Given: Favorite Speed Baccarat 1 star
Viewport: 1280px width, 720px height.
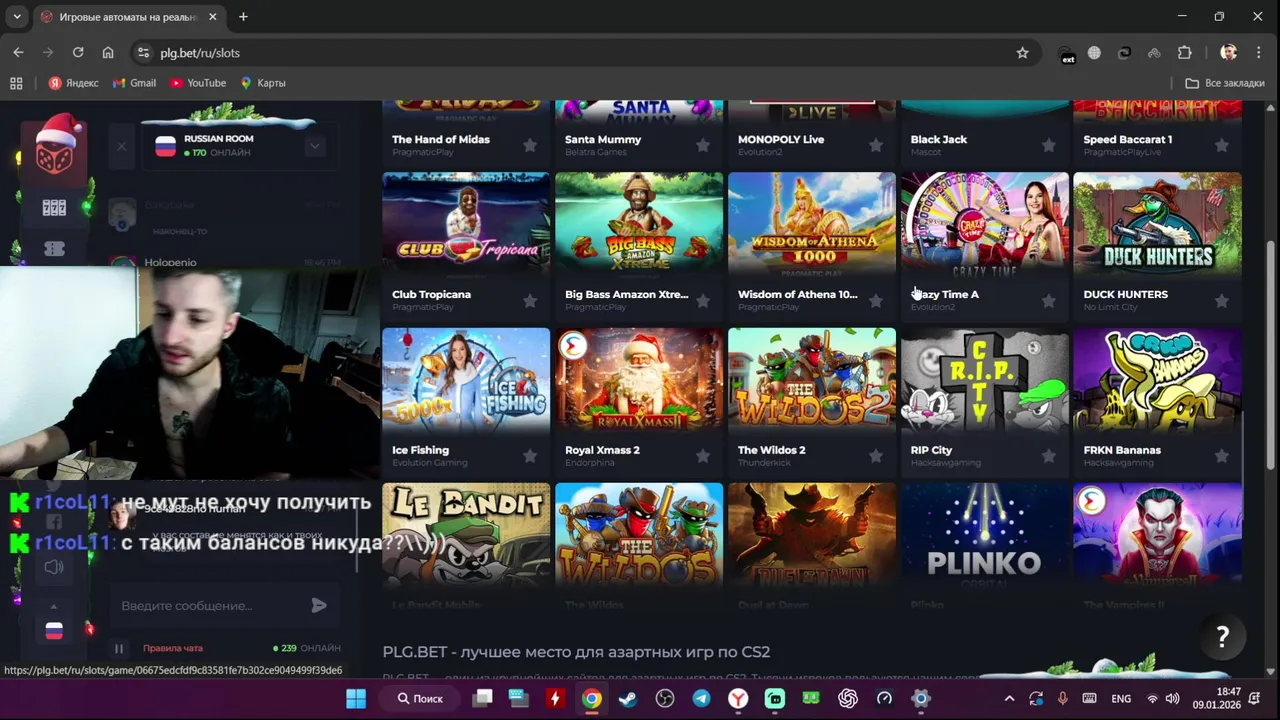Looking at the screenshot, I should click(1221, 146).
